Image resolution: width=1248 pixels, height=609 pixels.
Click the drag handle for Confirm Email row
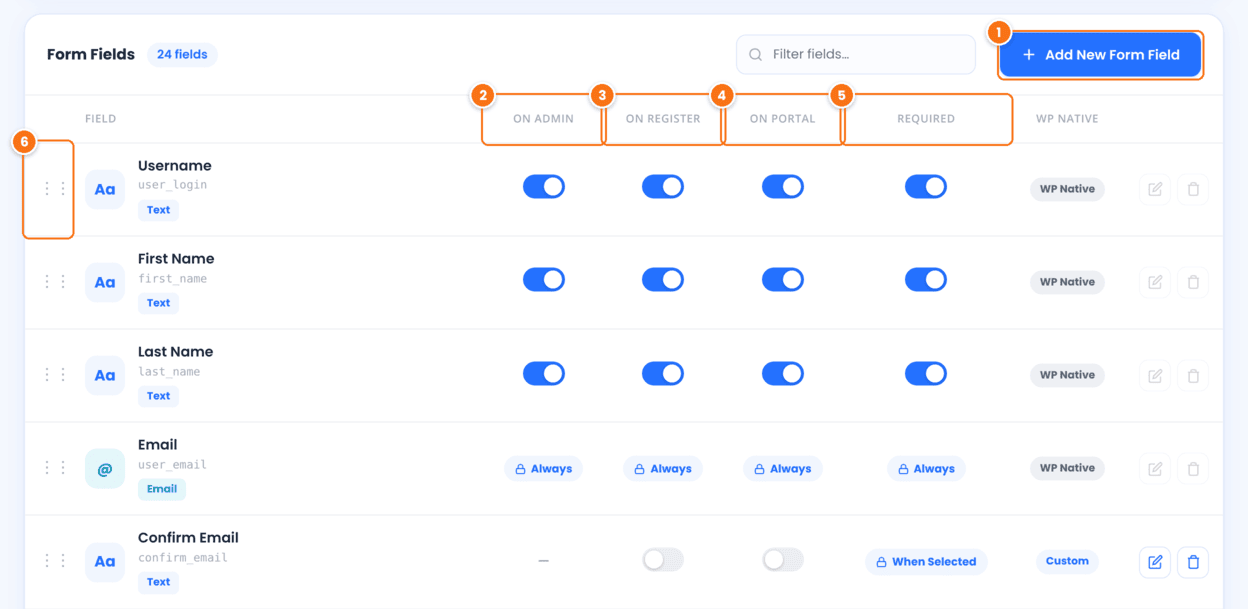[55, 561]
